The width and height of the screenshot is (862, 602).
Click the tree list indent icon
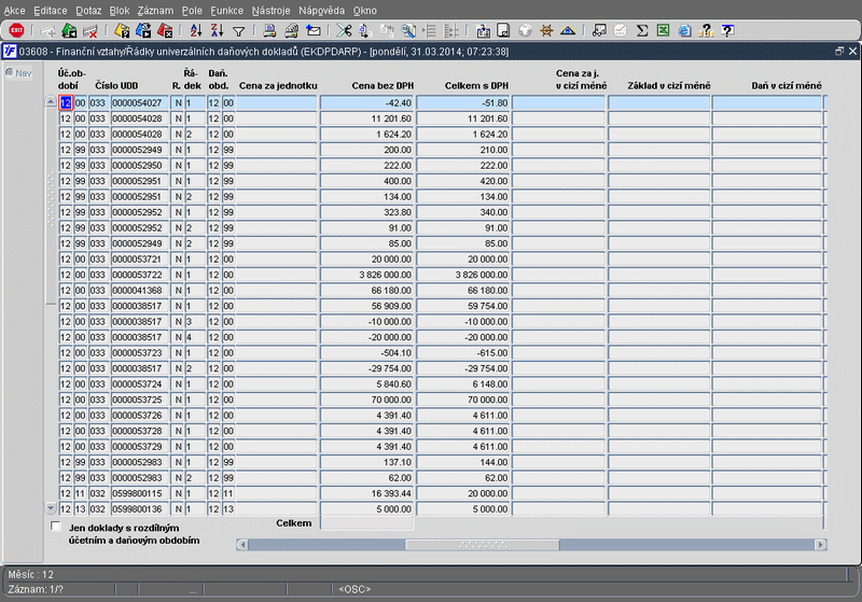pyautogui.click(x=429, y=31)
